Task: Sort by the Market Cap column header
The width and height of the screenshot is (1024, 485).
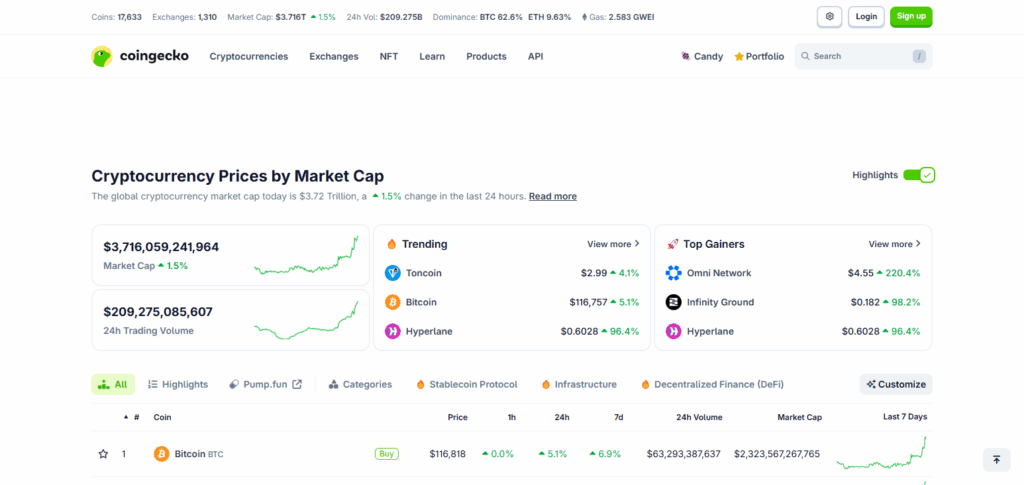Action: pyautogui.click(x=799, y=417)
